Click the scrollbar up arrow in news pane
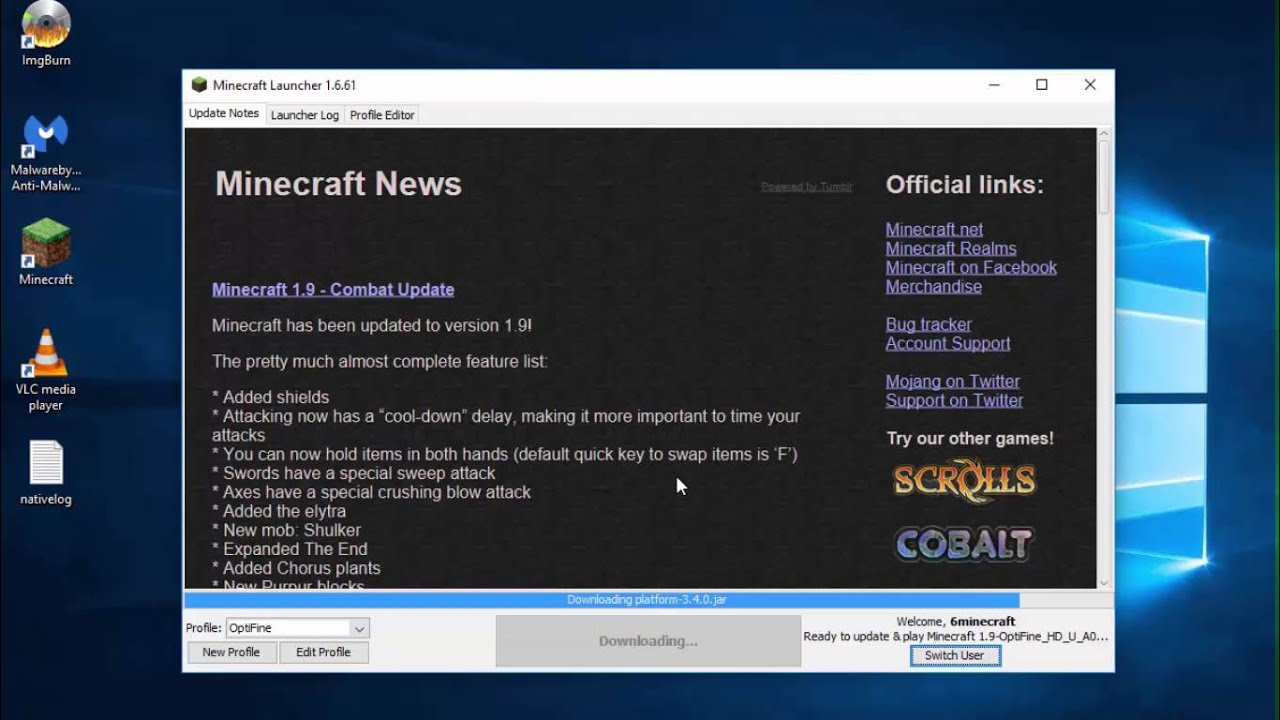 (1104, 133)
